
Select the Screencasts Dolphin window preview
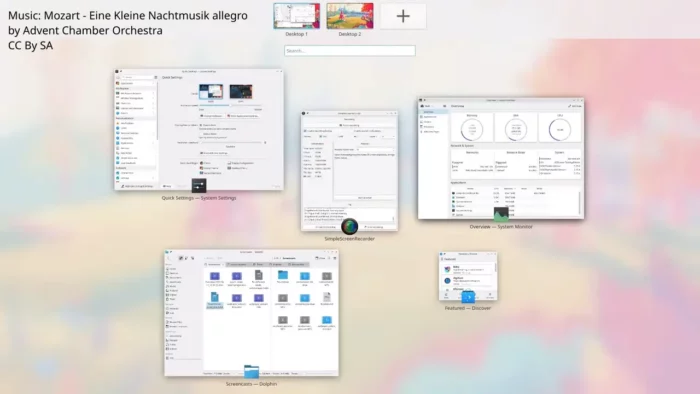(251, 313)
